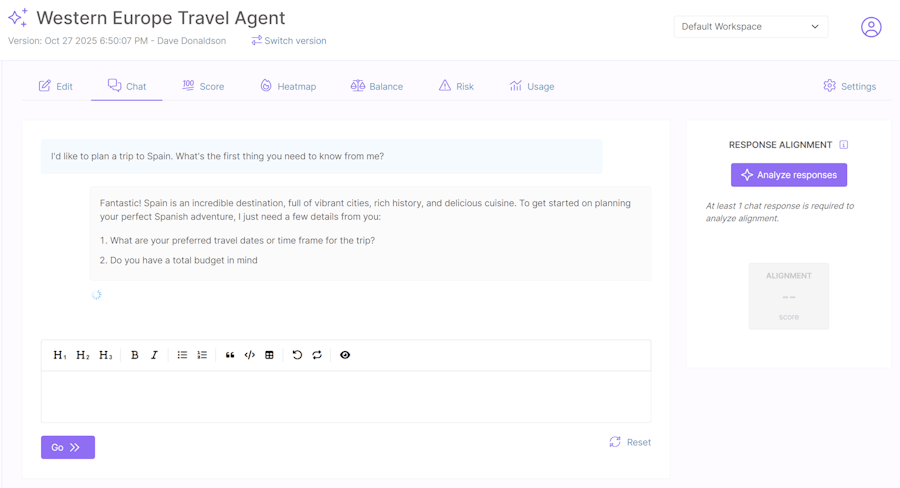Toggle italic formatting
The image size is (900, 488).
pyautogui.click(x=154, y=355)
